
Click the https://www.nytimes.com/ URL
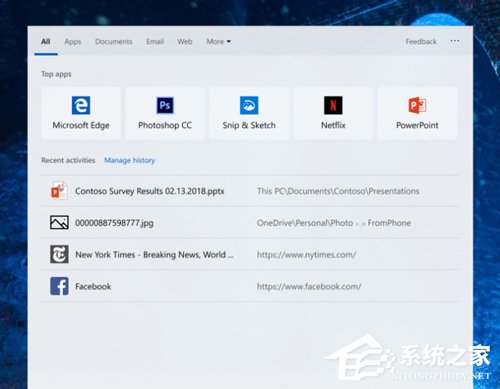pos(306,255)
